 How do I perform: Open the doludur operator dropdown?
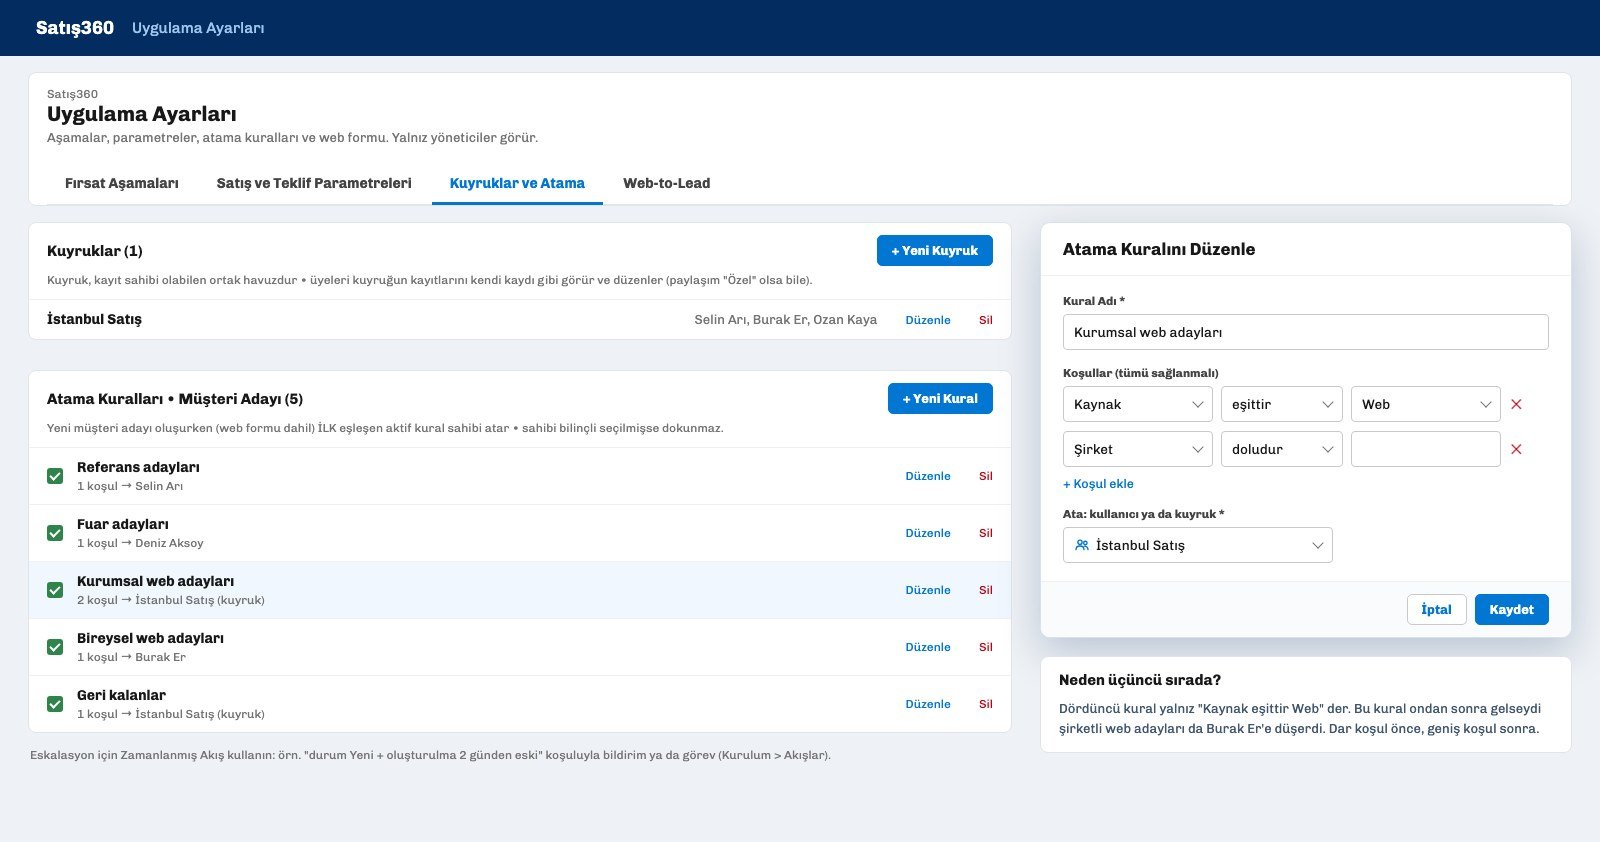[1282, 449]
